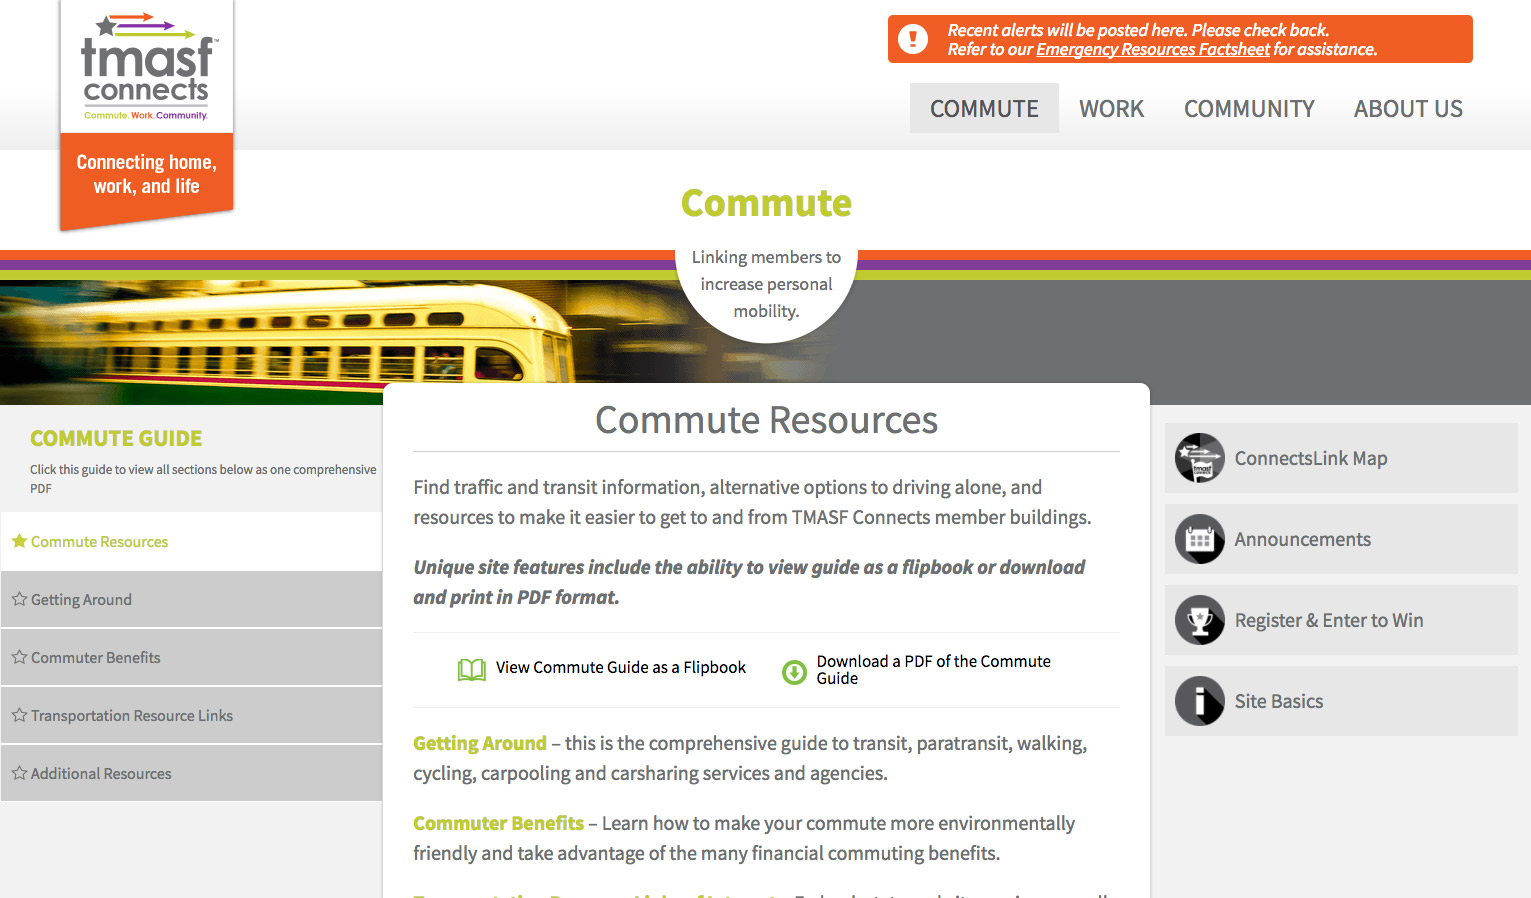1531x898 pixels.
Task: Go to the ABOUT US page
Action: [1408, 109]
